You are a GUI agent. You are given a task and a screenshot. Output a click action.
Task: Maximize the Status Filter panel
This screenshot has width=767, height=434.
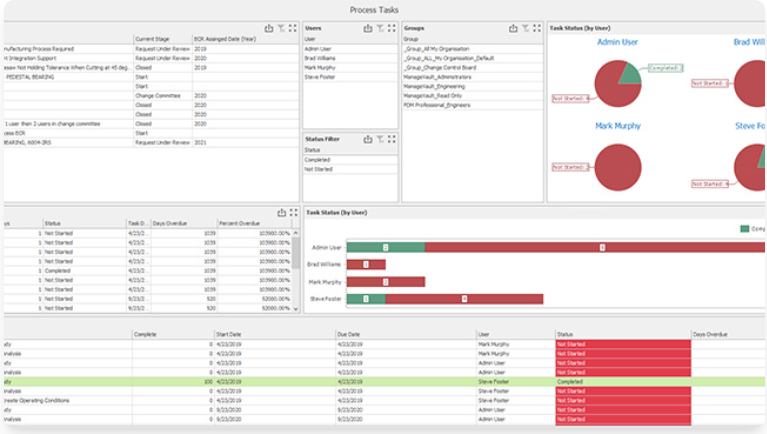coord(392,139)
